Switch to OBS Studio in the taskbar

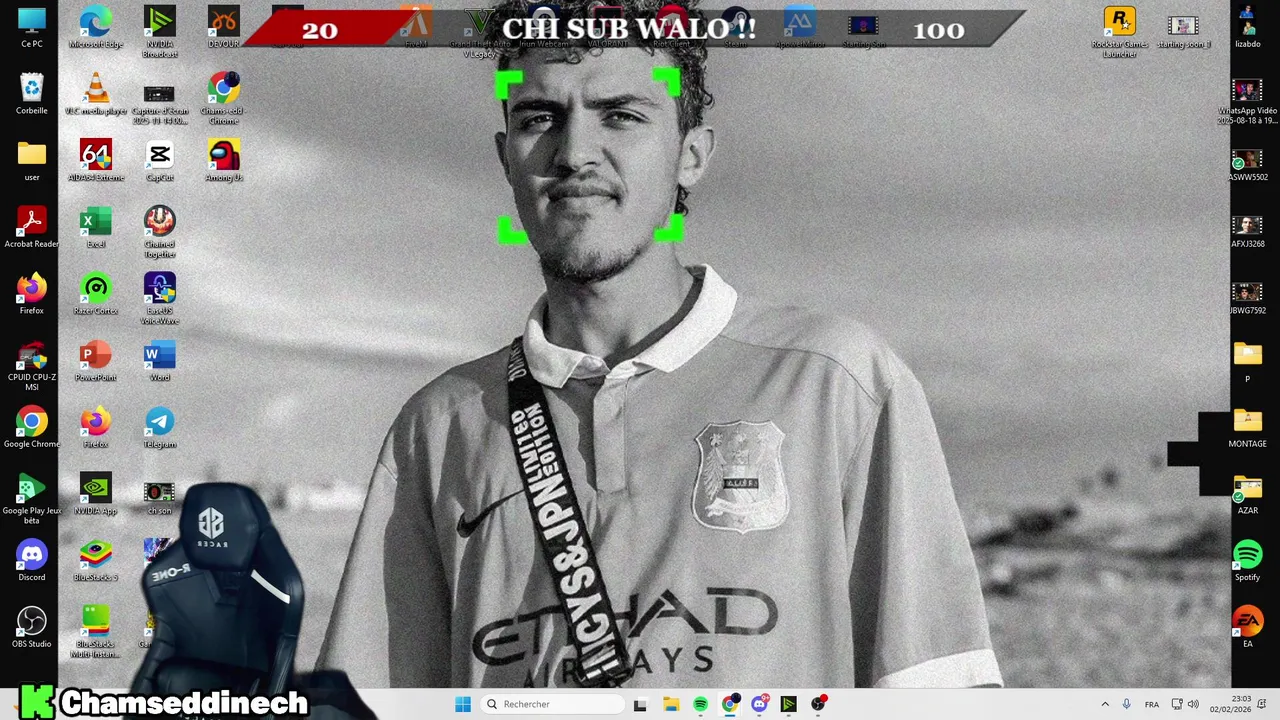(x=819, y=704)
